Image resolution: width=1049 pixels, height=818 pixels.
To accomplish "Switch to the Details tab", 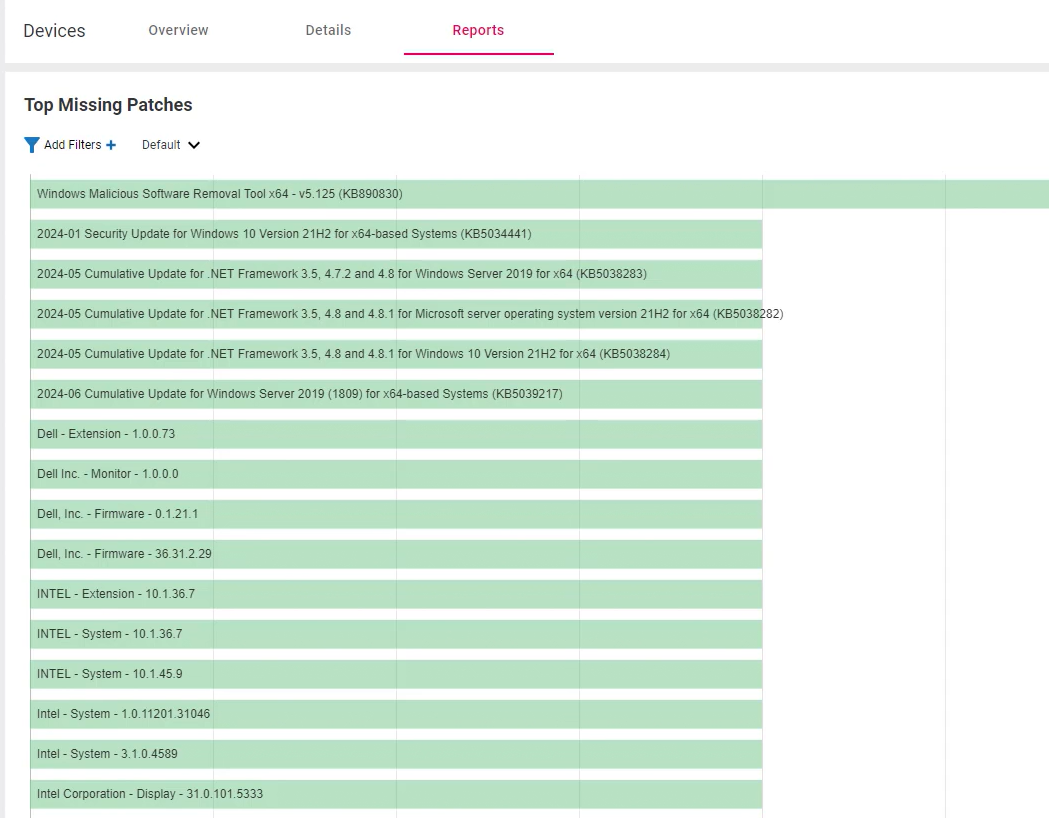I will click(328, 30).
